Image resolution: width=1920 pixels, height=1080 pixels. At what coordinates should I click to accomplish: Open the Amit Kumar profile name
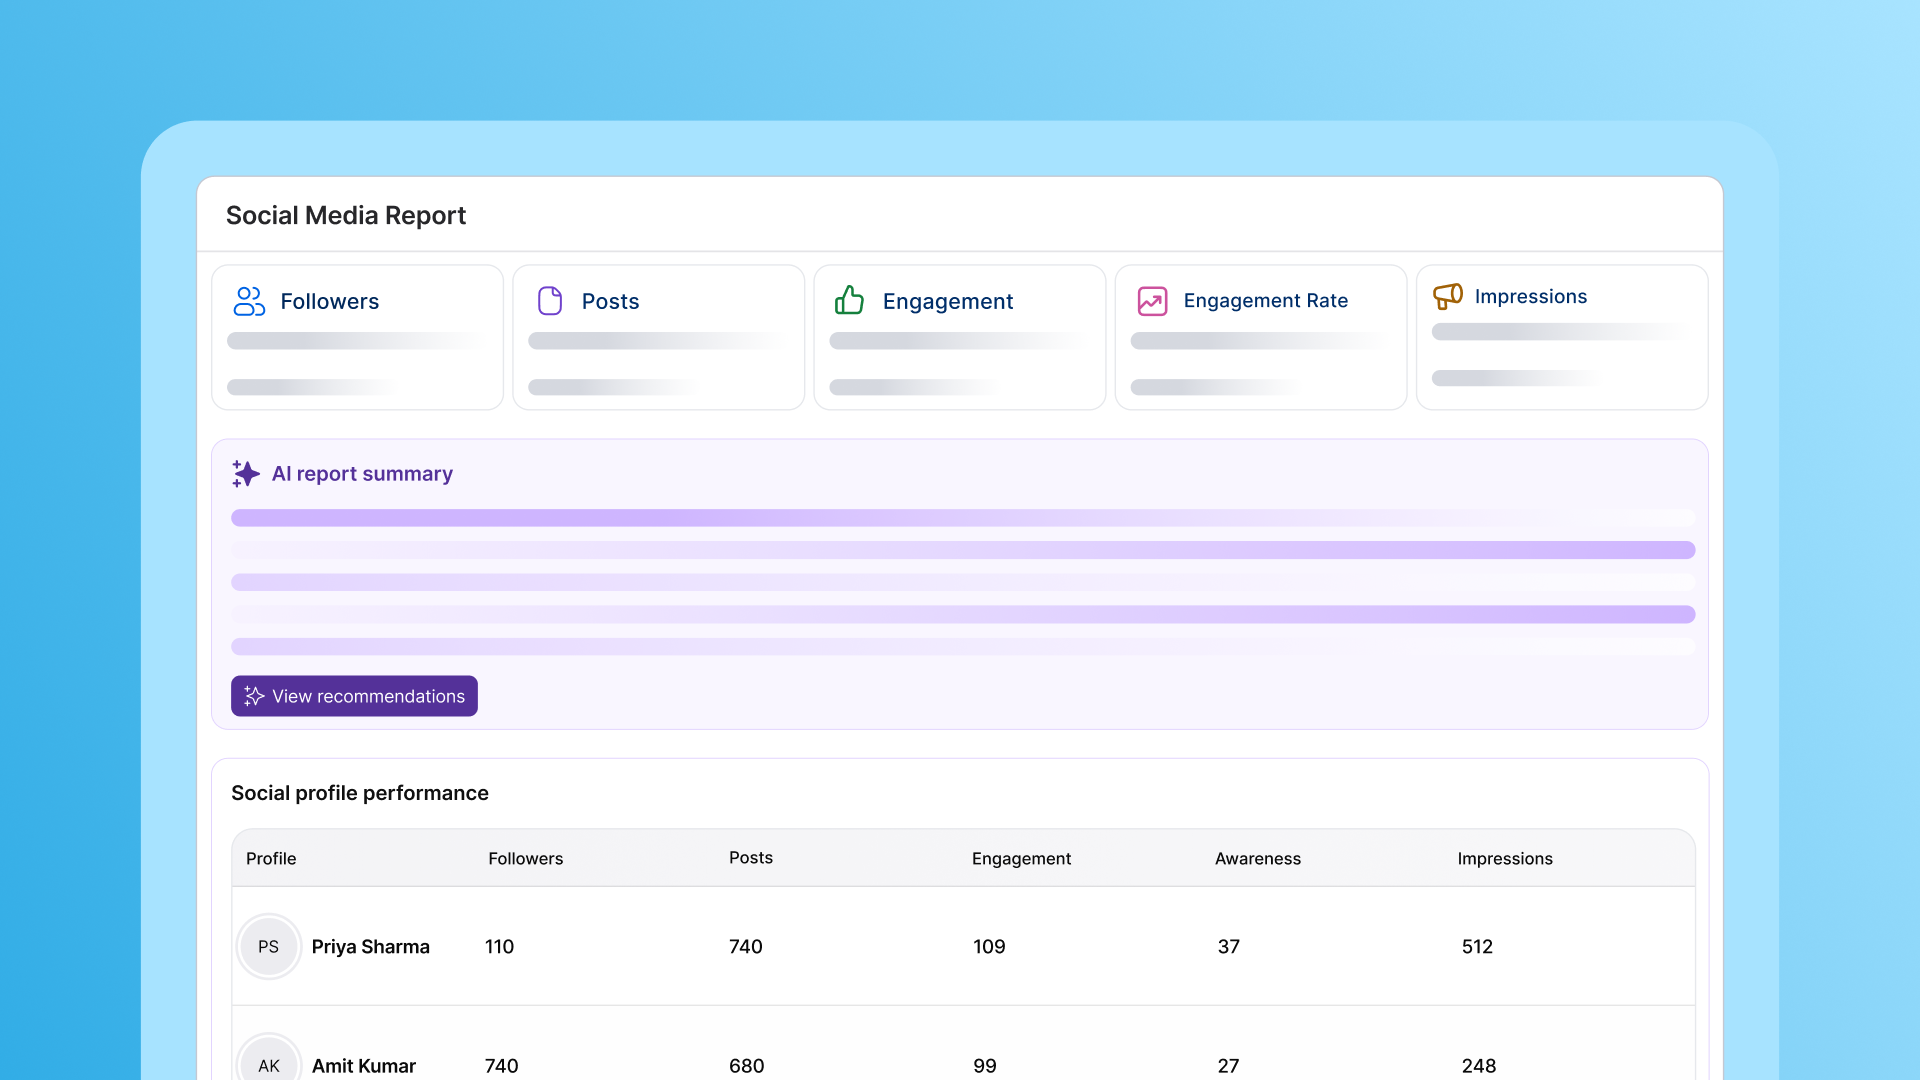click(x=364, y=1066)
